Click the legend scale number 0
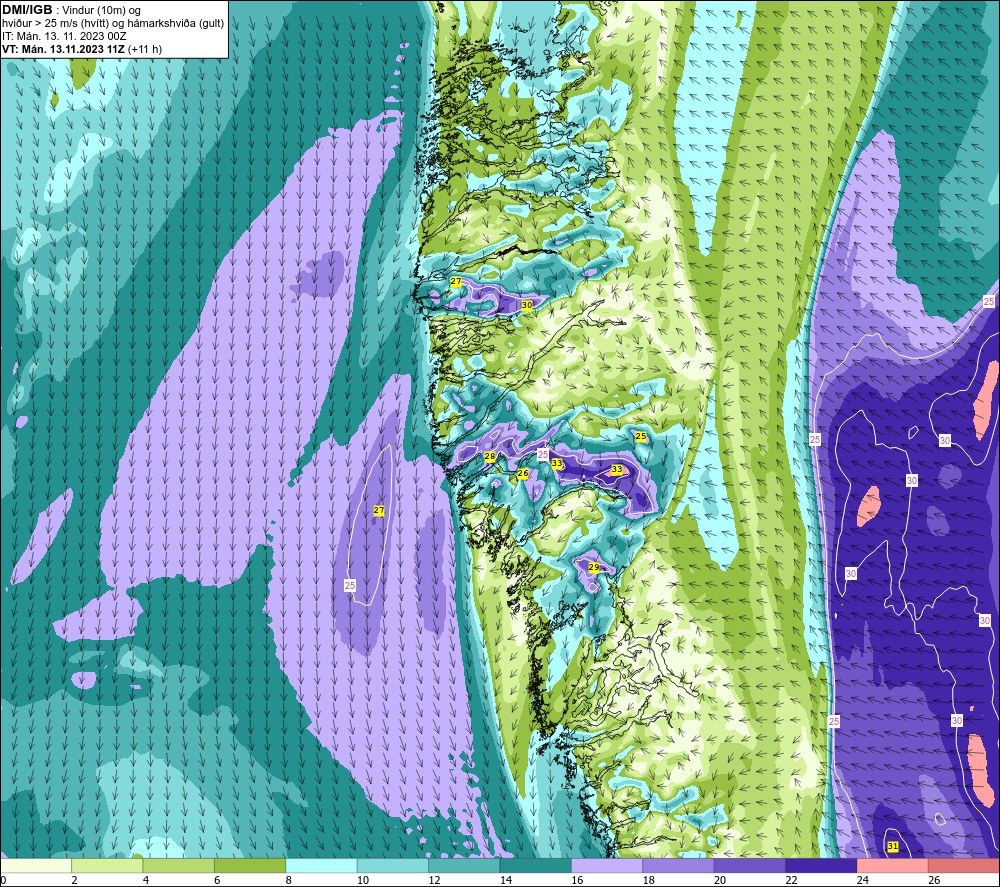The image size is (1000, 887). point(3,880)
